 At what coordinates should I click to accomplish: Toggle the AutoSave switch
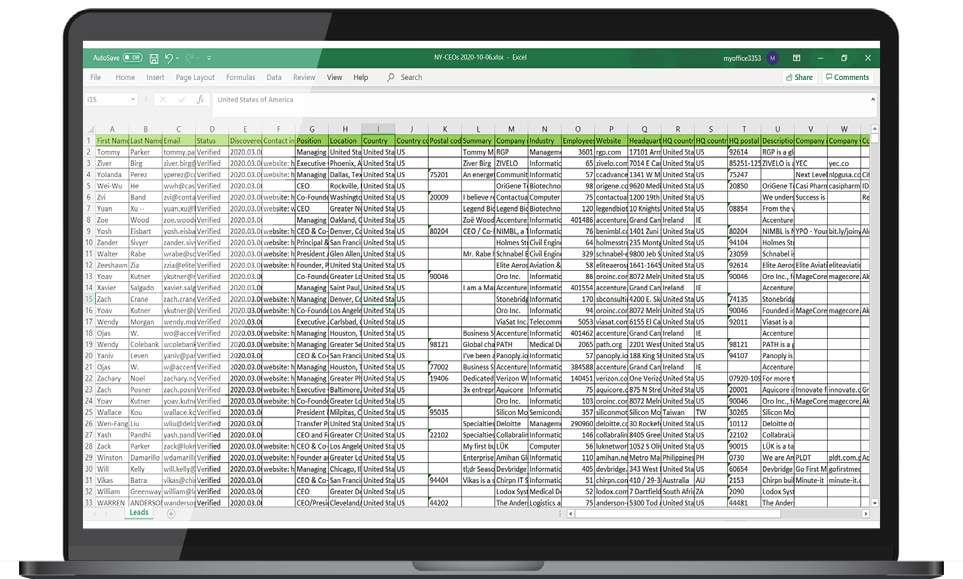(132, 58)
